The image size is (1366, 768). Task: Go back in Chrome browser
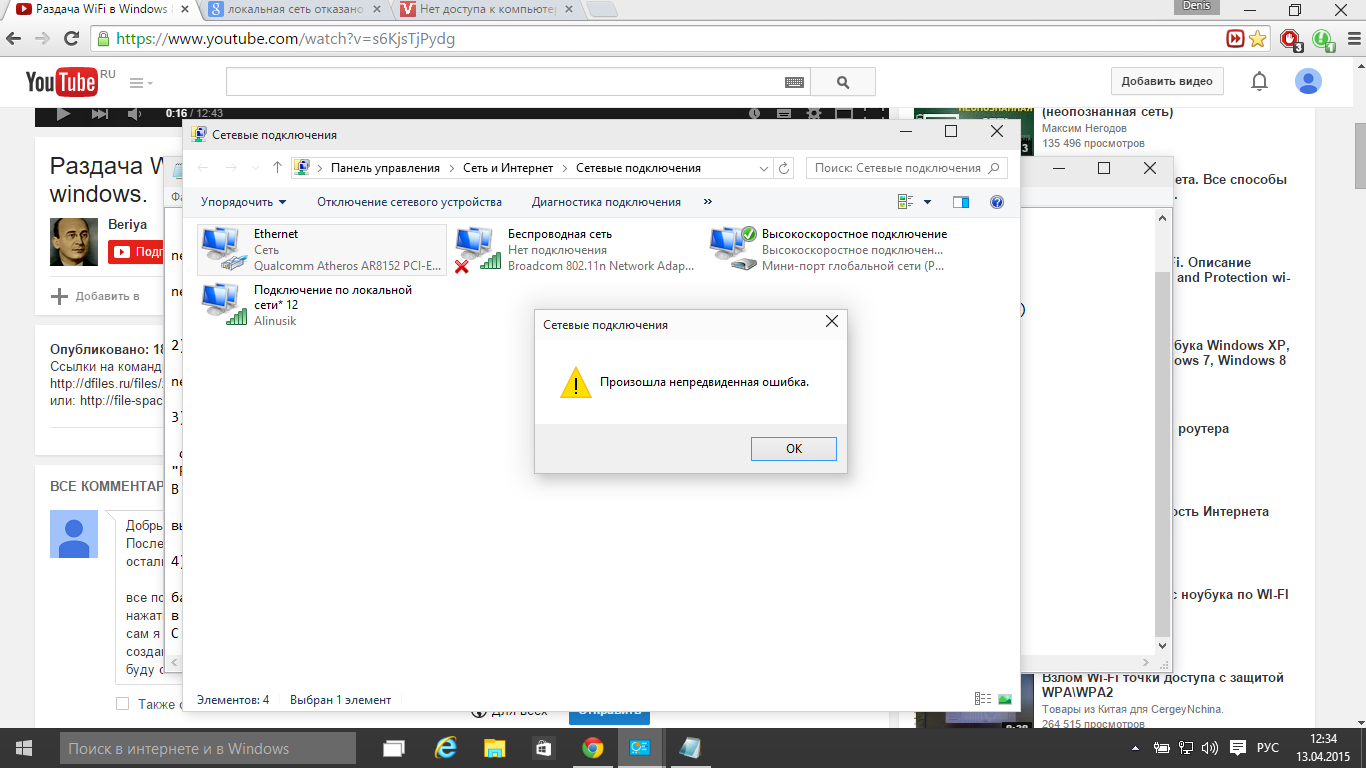(14, 39)
